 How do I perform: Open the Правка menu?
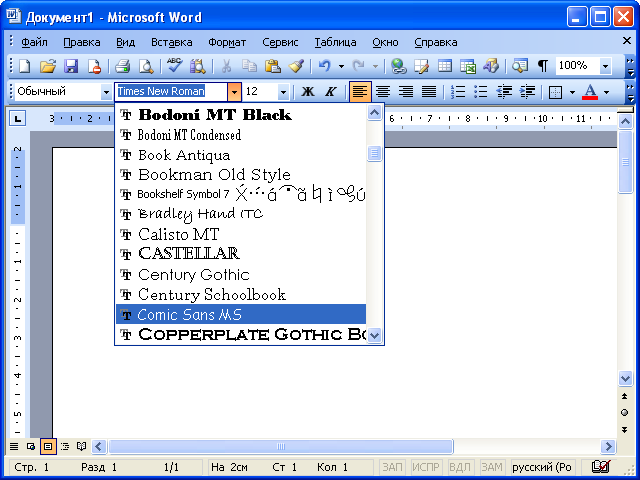click(x=82, y=42)
